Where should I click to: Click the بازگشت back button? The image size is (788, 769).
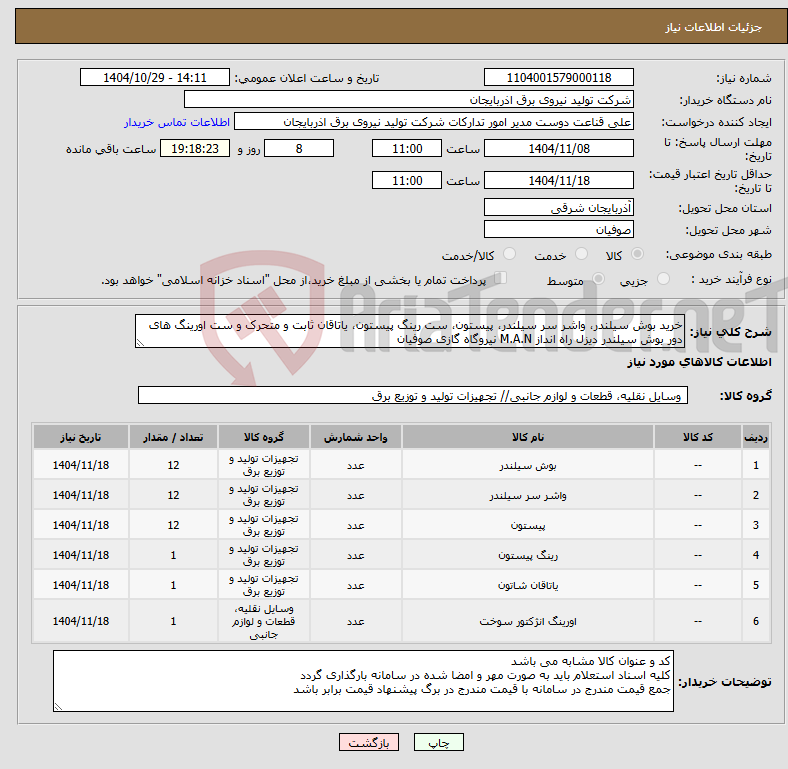point(369,742)
